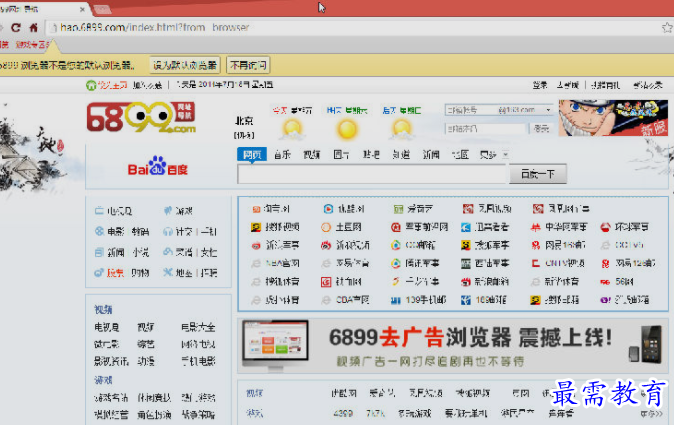Open 腾讯军事 site shortcut
674x425 pixels.
click(415, 263)
